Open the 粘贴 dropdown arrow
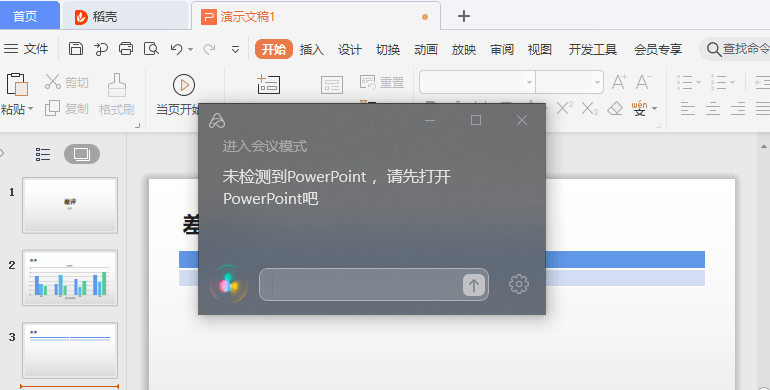The width and height of the screenshot is (770, 390). point(30,109)
